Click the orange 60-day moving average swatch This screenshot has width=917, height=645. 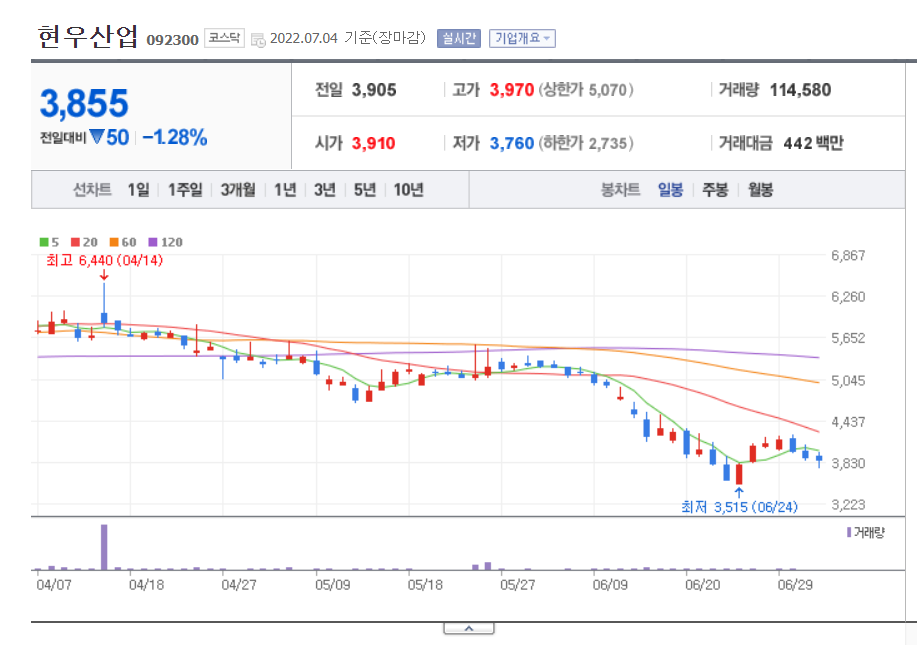click(x=113, y=242)
